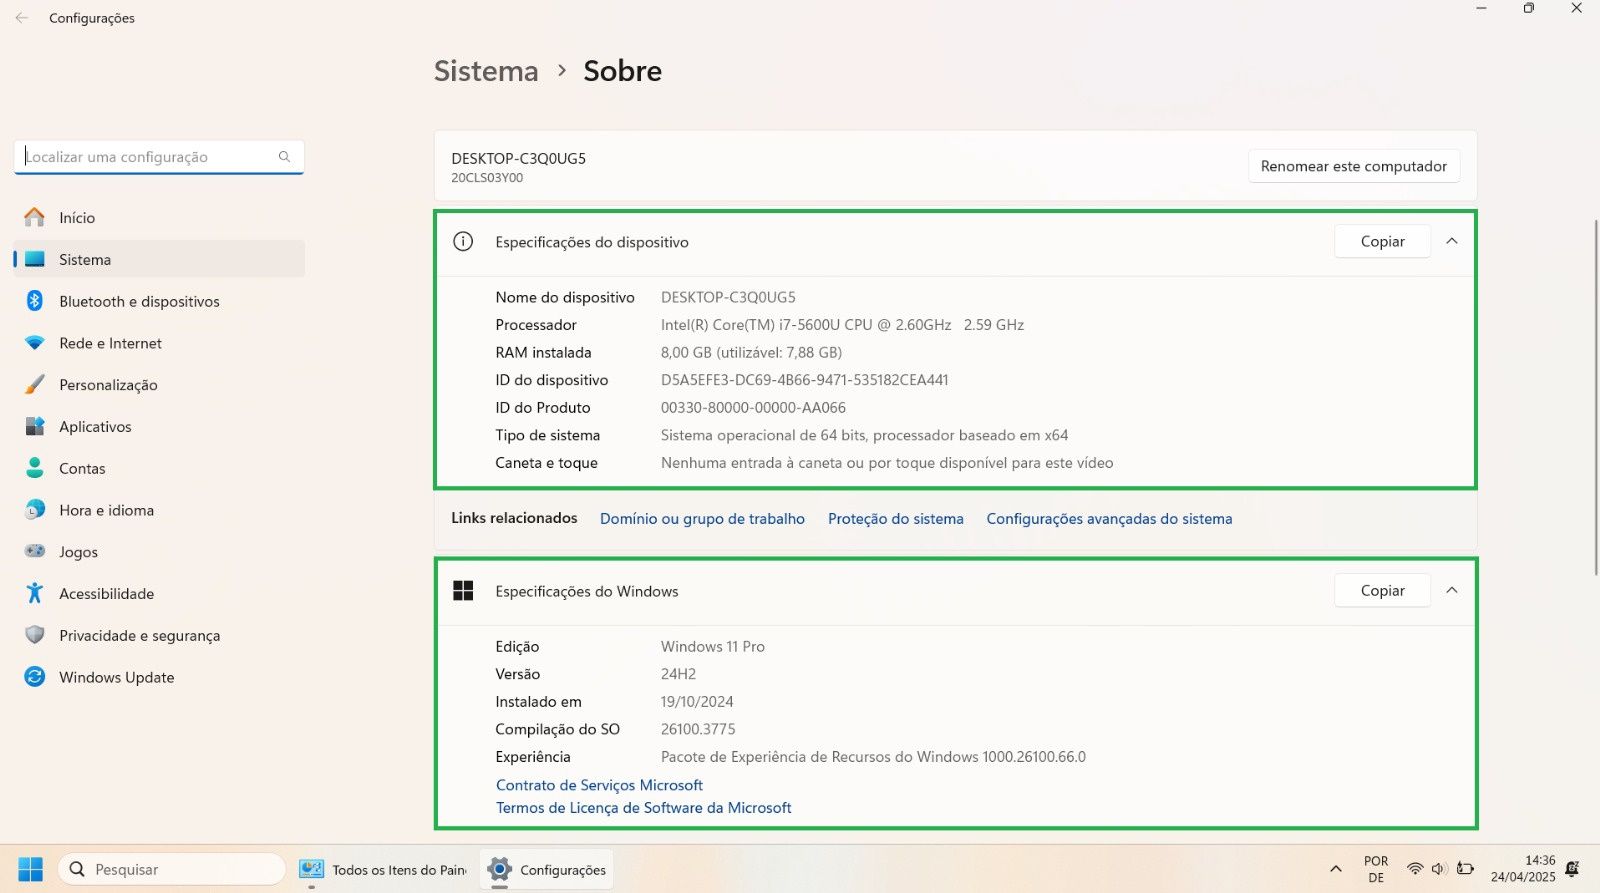Image resolution: width=1600 pixels, height=893 pixels.
Task: Select Bluetooth e dispositivos menu item
Action: pyautogui.click(x=159, y=301)
